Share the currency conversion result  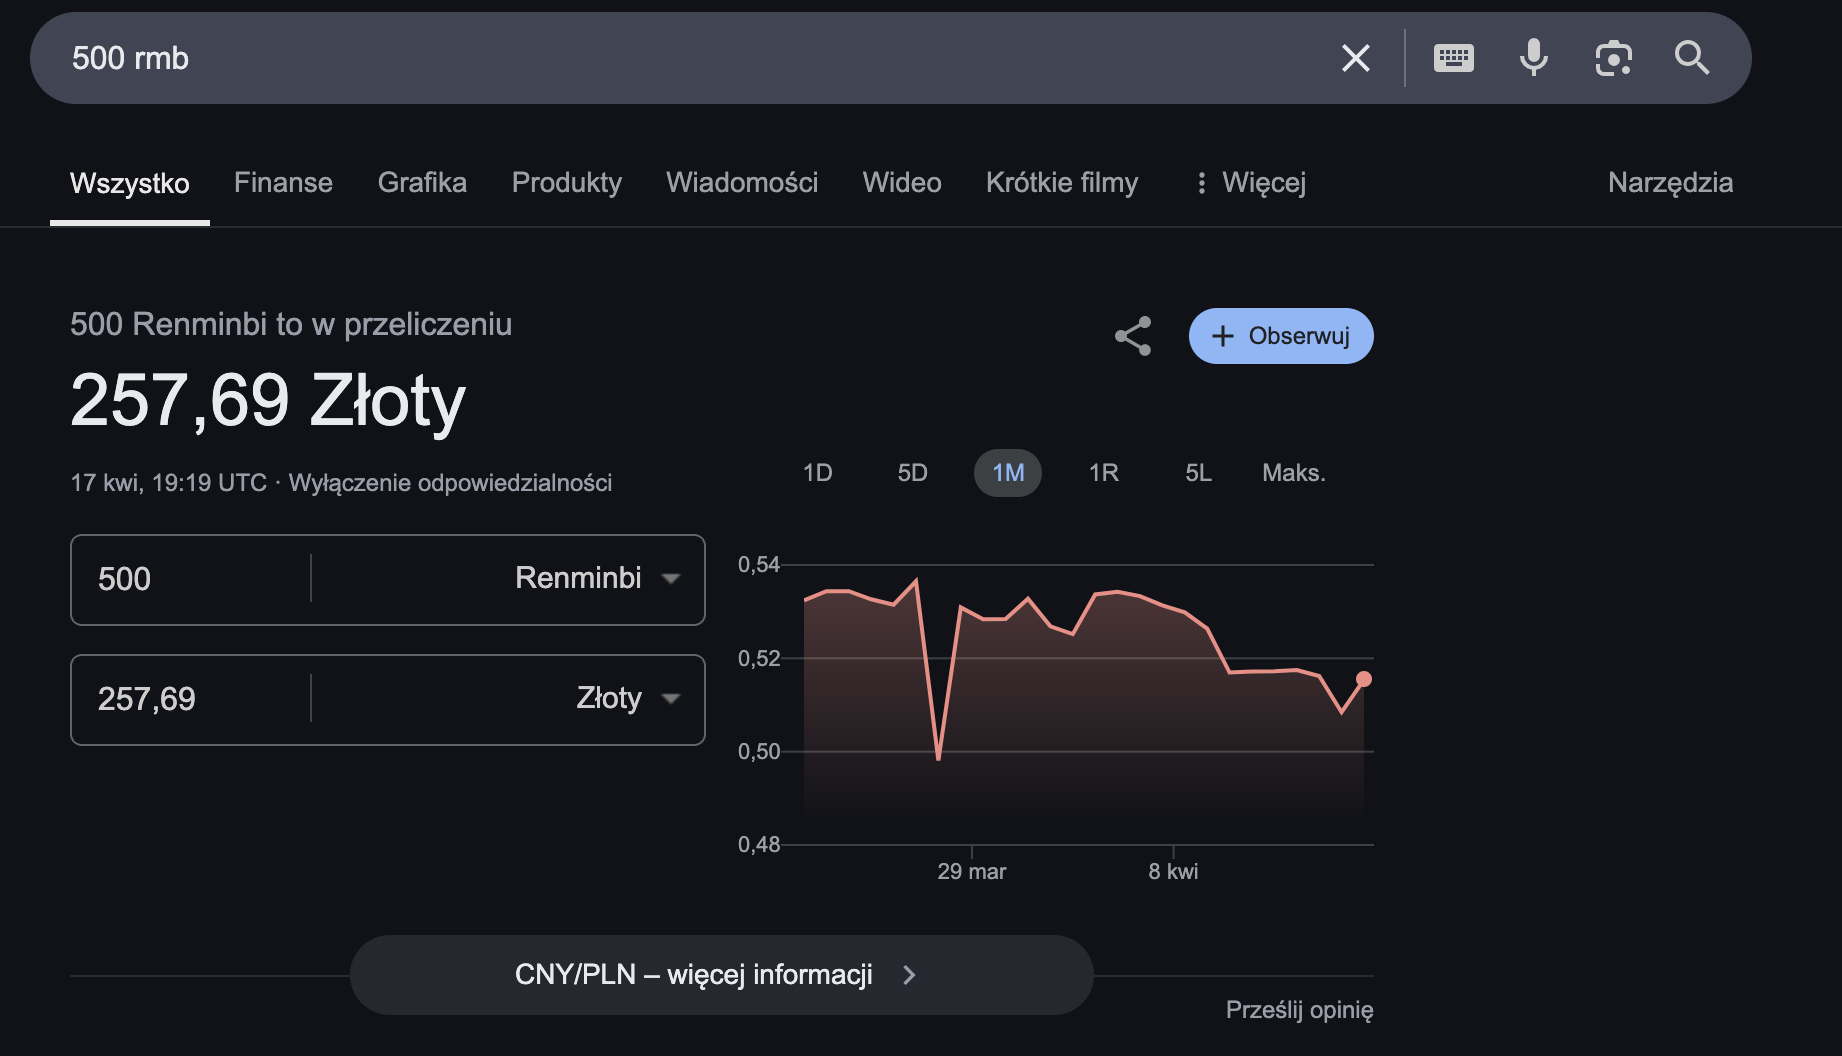1133,336
